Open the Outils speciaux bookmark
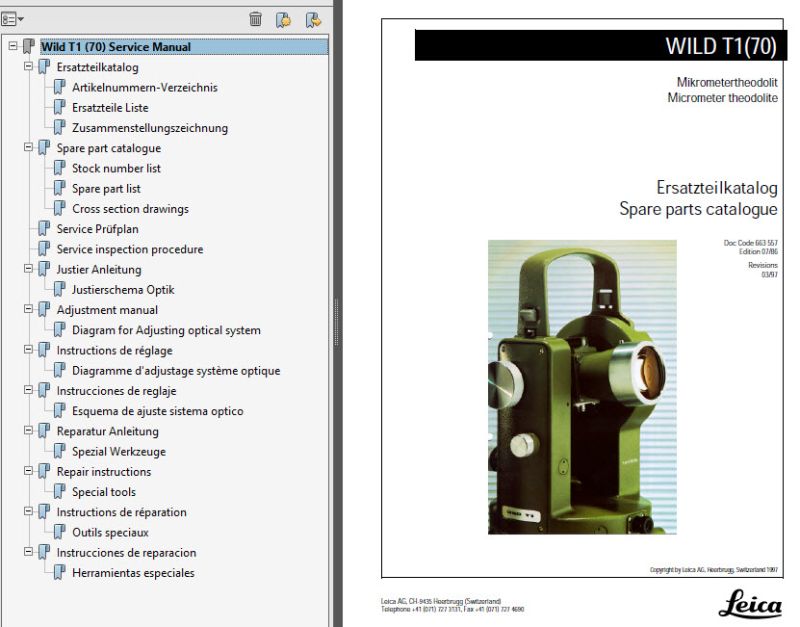800x627 pixels. [110, 533]
